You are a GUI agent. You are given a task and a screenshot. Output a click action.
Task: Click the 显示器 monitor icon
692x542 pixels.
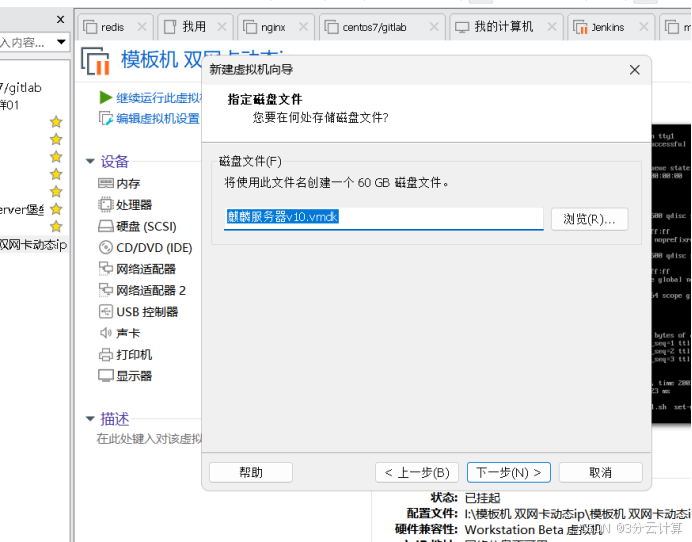(106, 376)
